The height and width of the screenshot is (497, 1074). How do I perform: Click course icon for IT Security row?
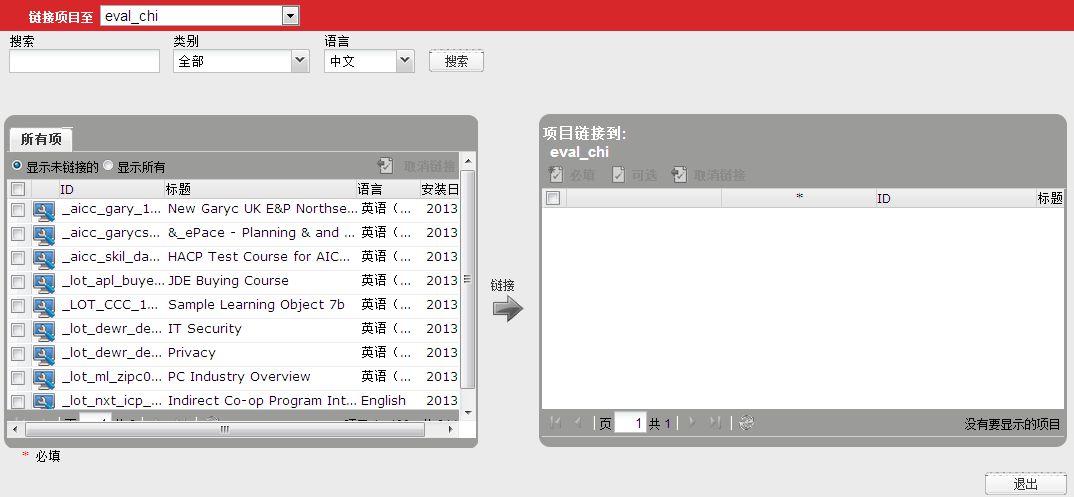(45, 330)
